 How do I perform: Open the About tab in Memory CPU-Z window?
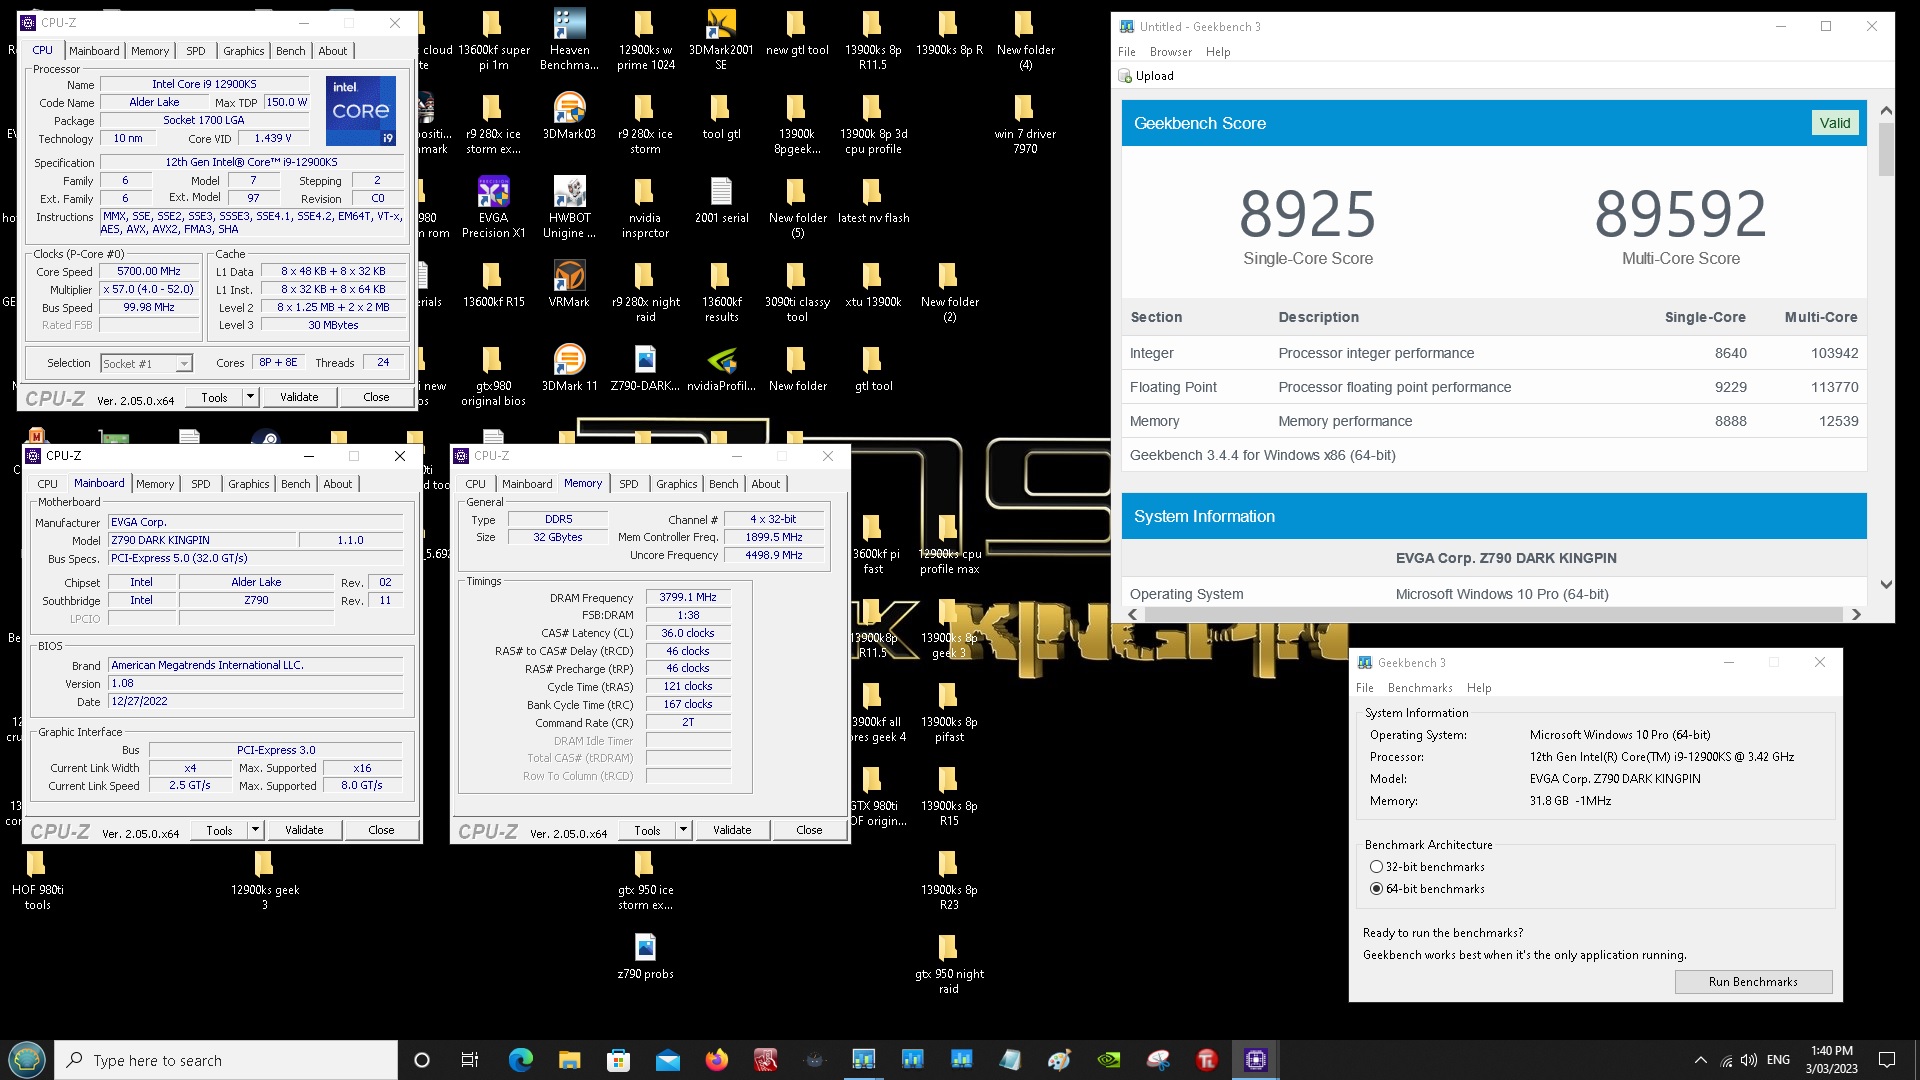(766, 484)
